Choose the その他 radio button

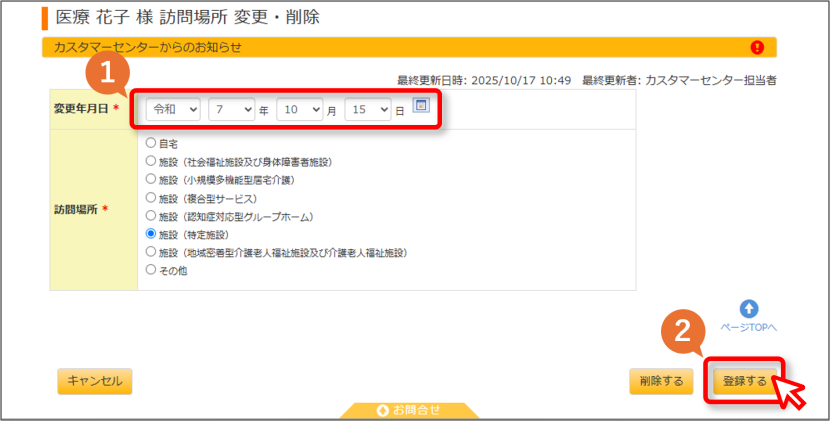click(151, 270)
